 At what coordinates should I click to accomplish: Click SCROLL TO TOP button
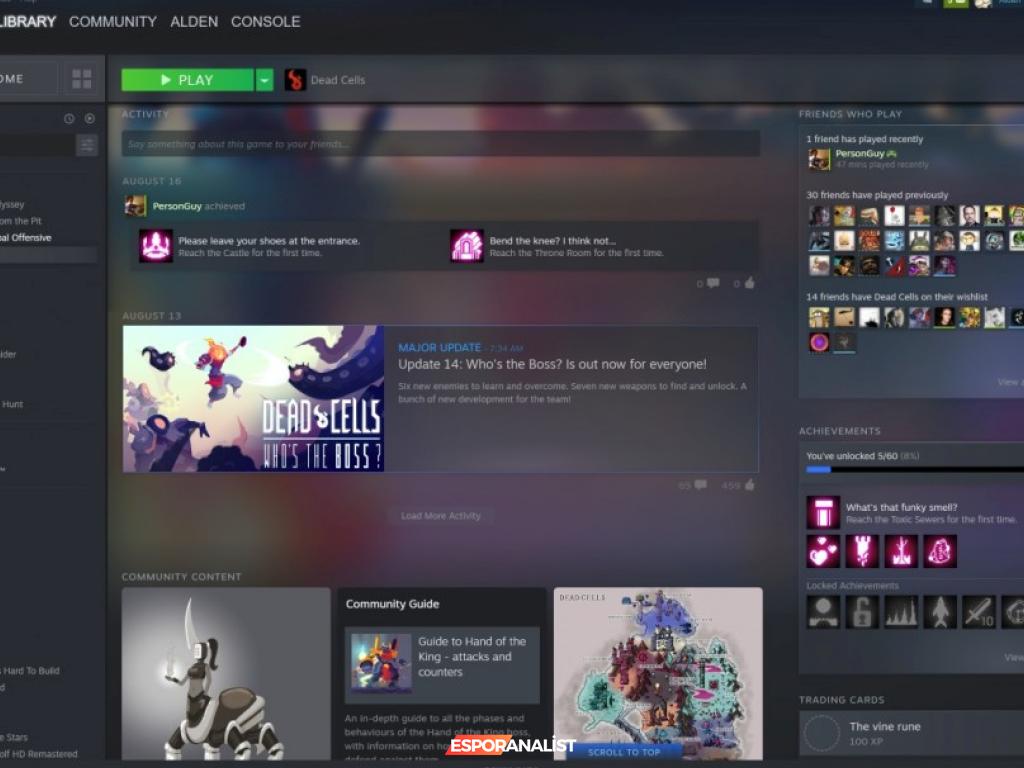(624, 752)
